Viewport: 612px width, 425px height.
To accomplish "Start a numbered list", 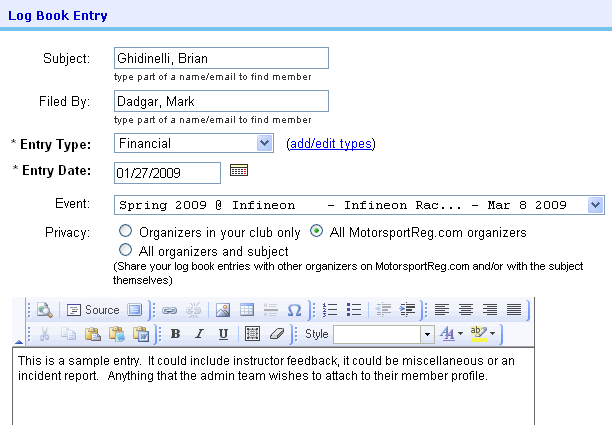I will point(330,310).
